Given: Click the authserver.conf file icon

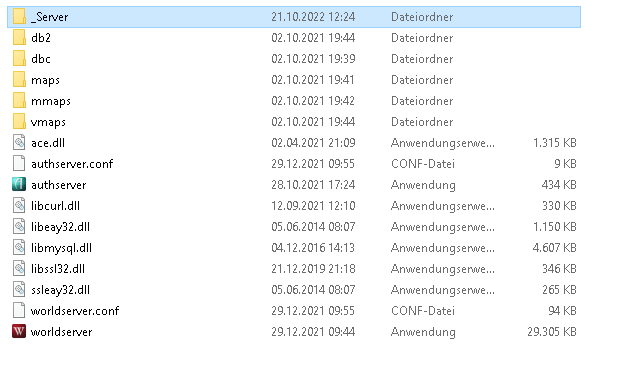Looking at the screenshot, I should (19, 164).
